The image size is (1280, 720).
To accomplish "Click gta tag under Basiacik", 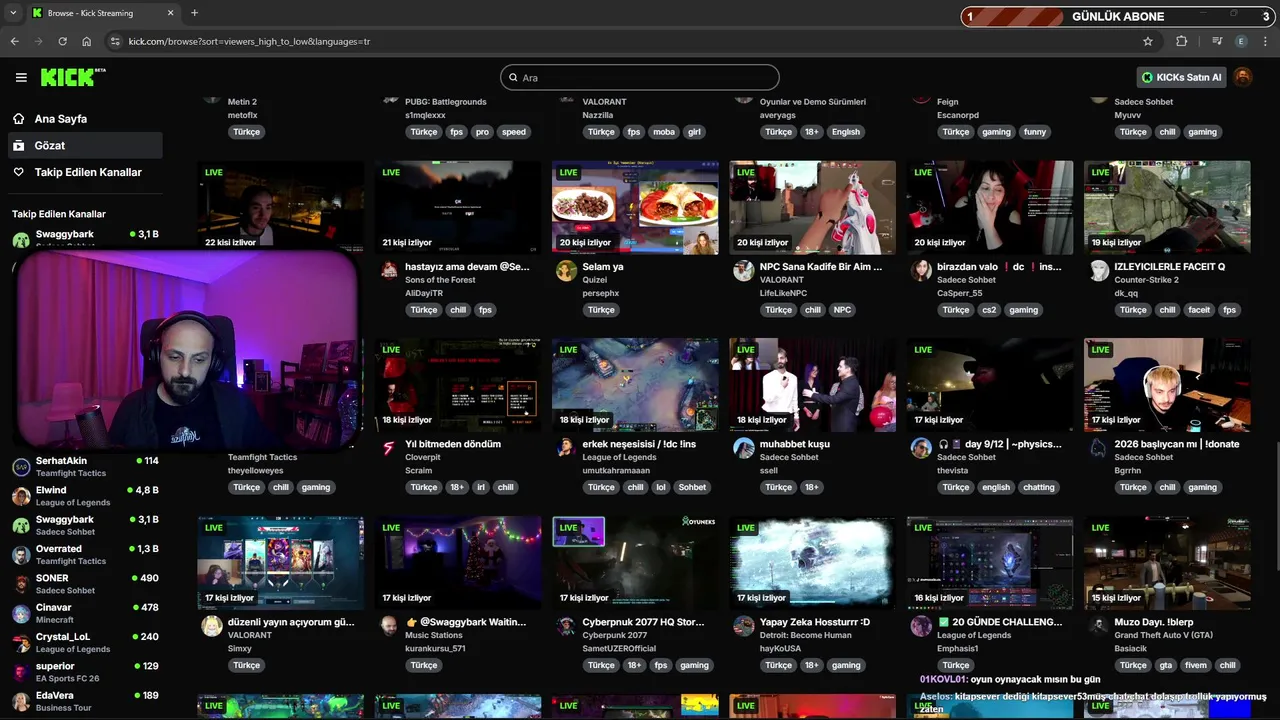I will coord(1166,665).
